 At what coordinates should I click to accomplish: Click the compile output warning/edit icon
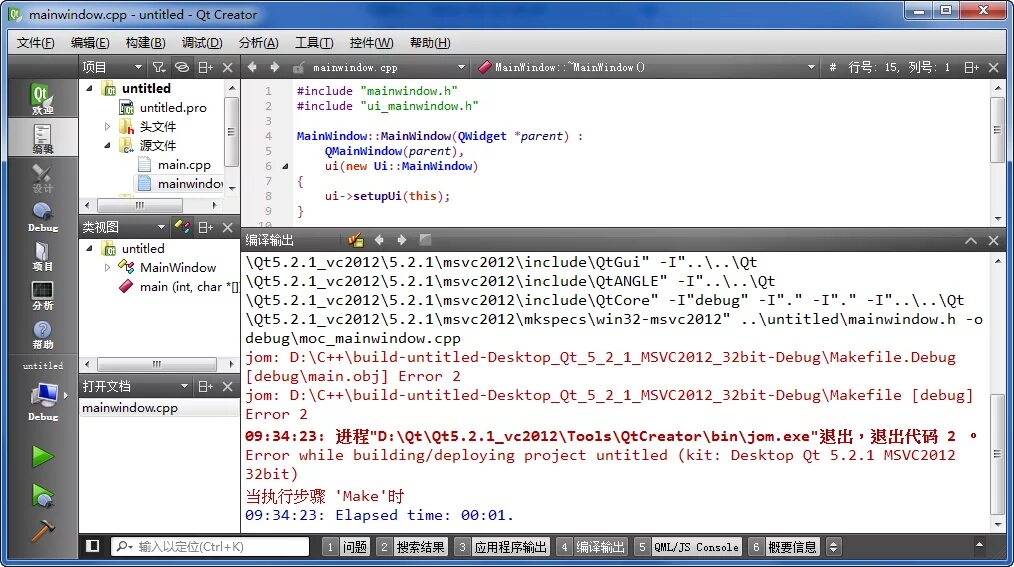[x=356, y=240]
